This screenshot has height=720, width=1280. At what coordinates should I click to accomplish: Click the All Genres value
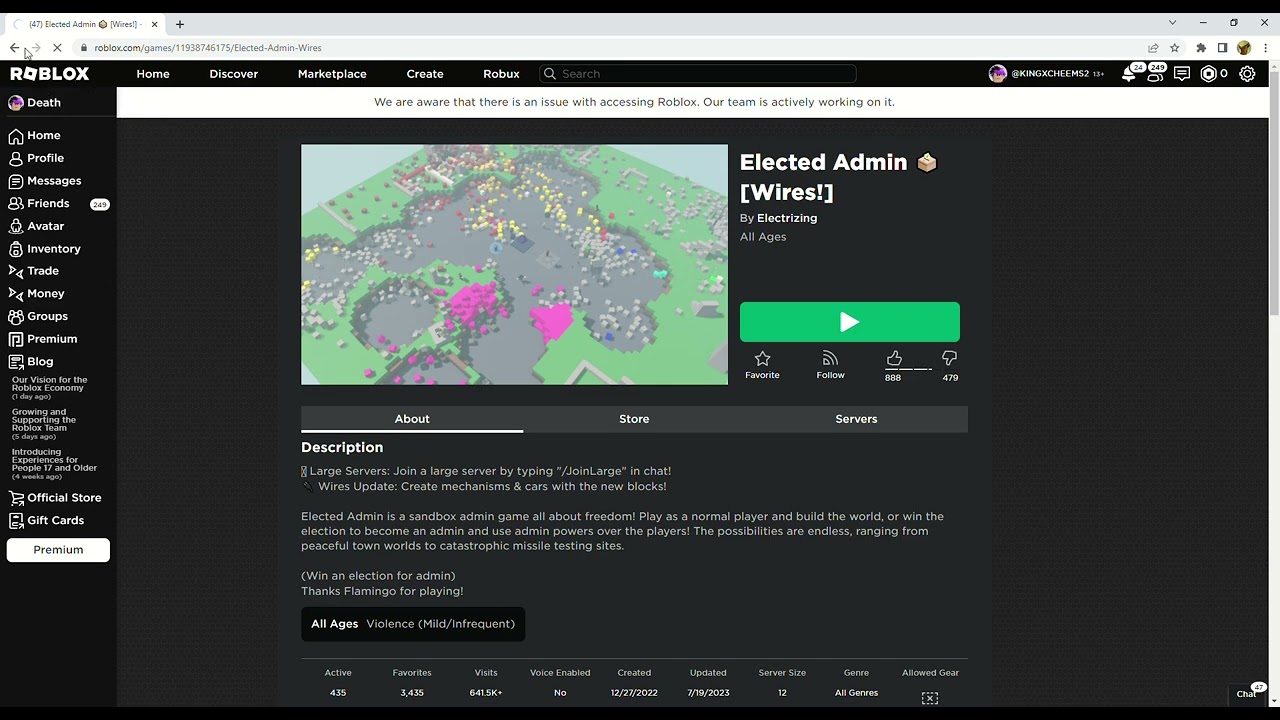(x=856, y=693)
